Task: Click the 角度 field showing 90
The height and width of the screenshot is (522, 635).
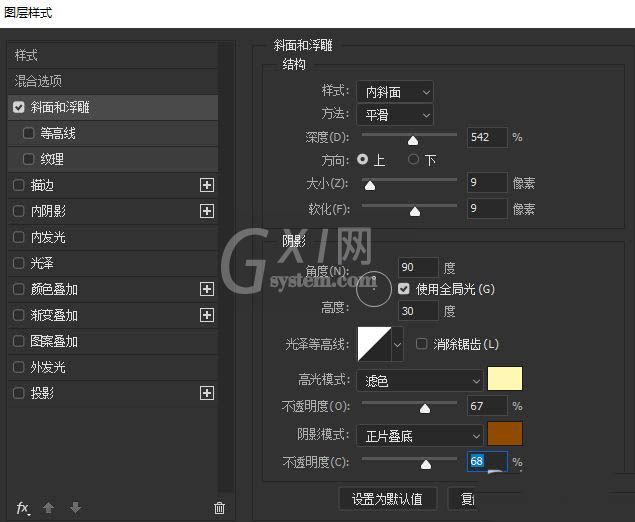Action: [418, 267]
